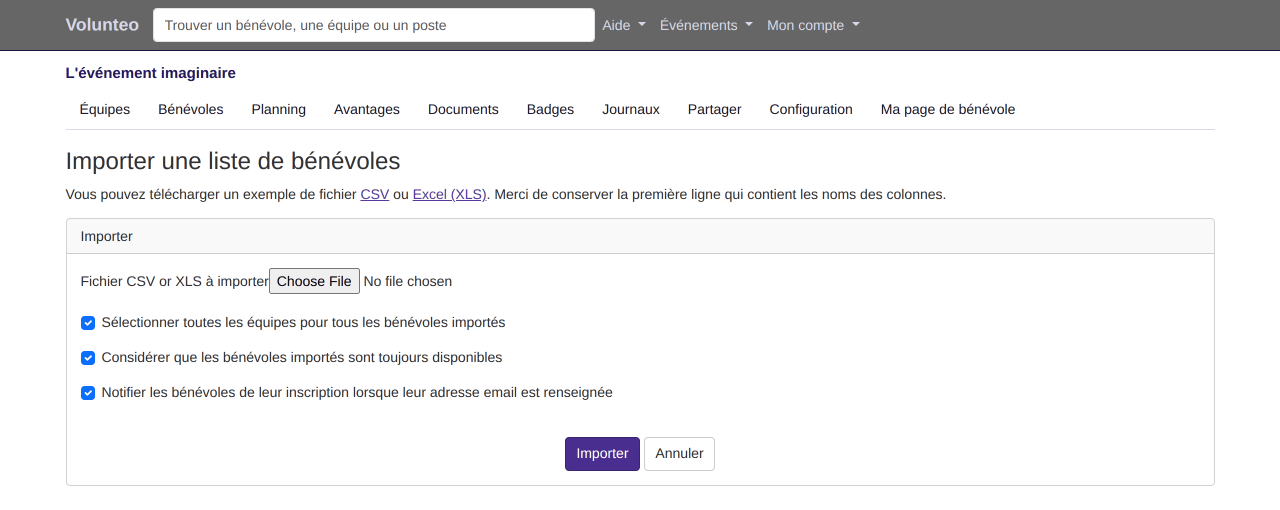This screenshot has width=1280, height=510.
Task: Go to the Configuration tab
Action: (811, 109)
